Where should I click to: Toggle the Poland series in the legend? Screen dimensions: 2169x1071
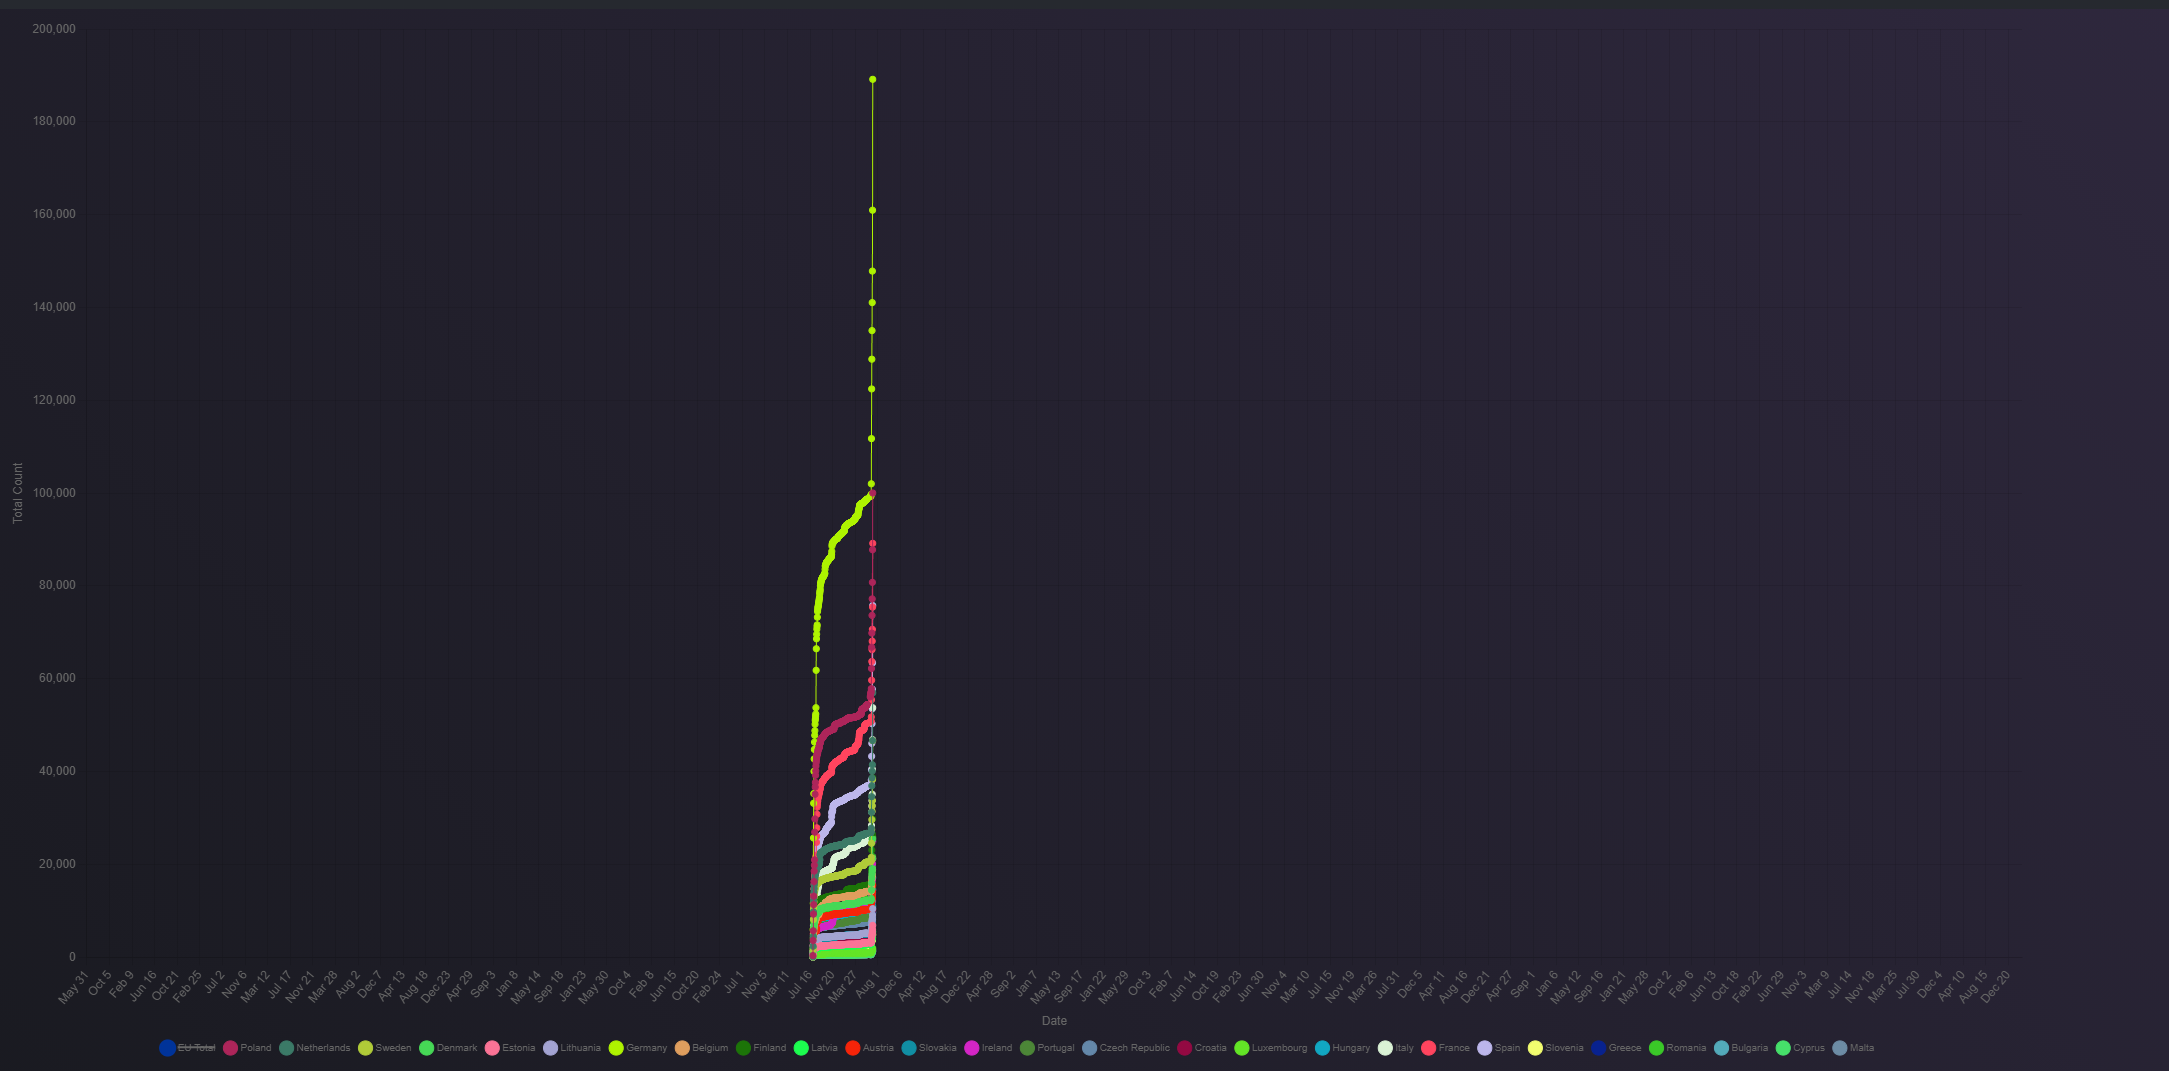tap(247, 1048)
